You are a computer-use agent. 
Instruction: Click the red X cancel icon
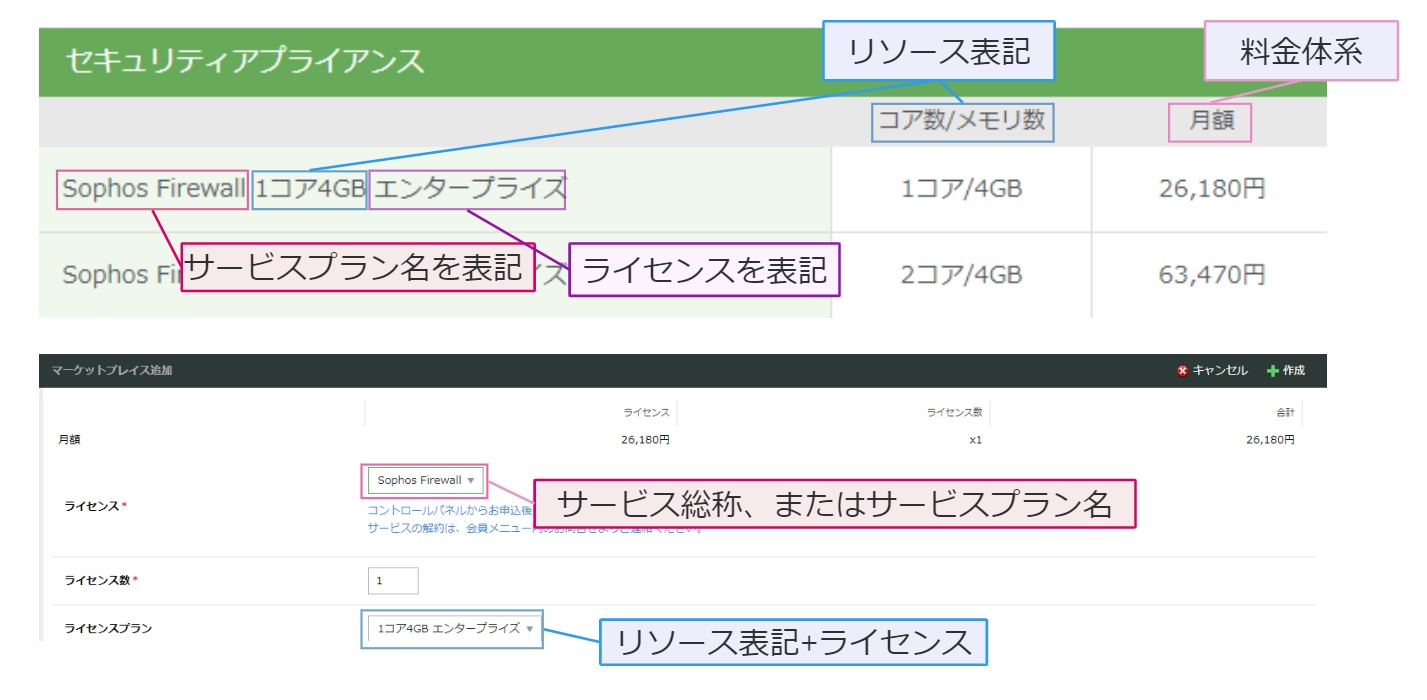click(1182, 371)
